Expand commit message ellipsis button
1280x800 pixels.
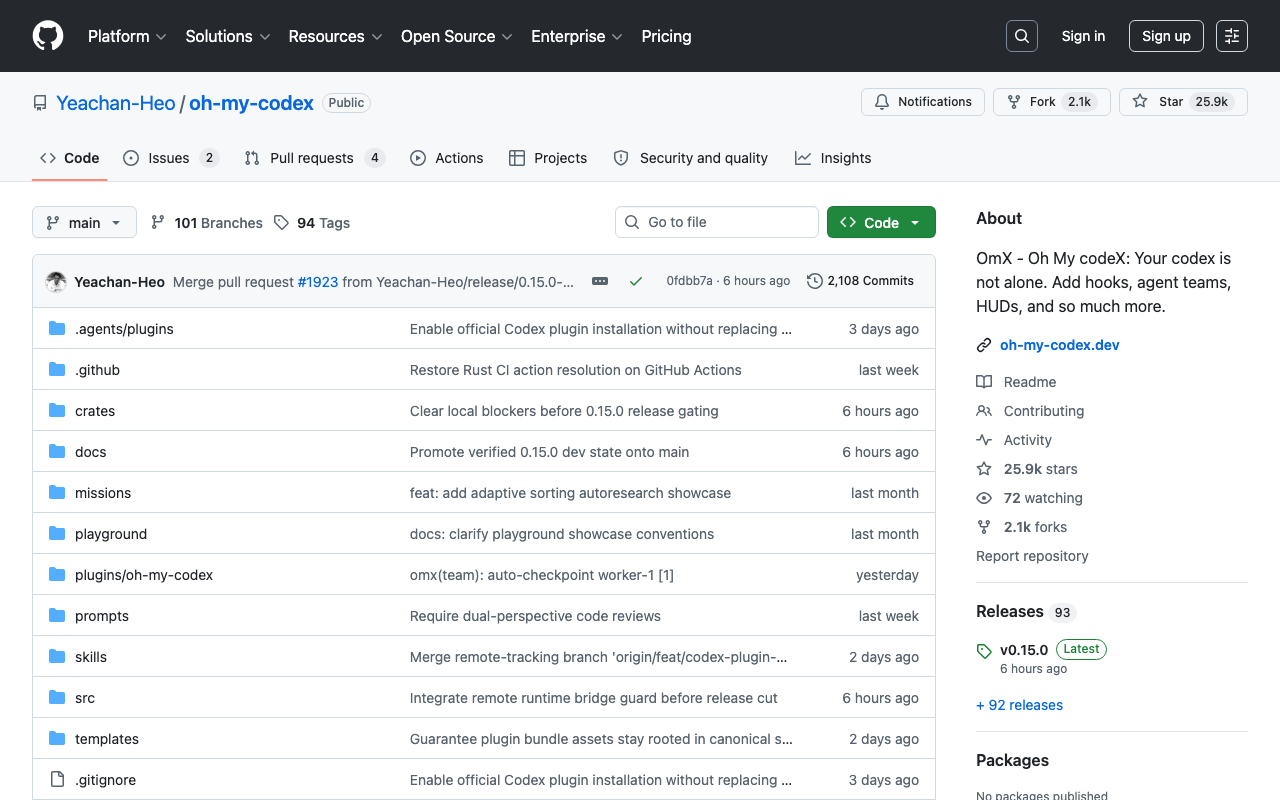[600, 282]
